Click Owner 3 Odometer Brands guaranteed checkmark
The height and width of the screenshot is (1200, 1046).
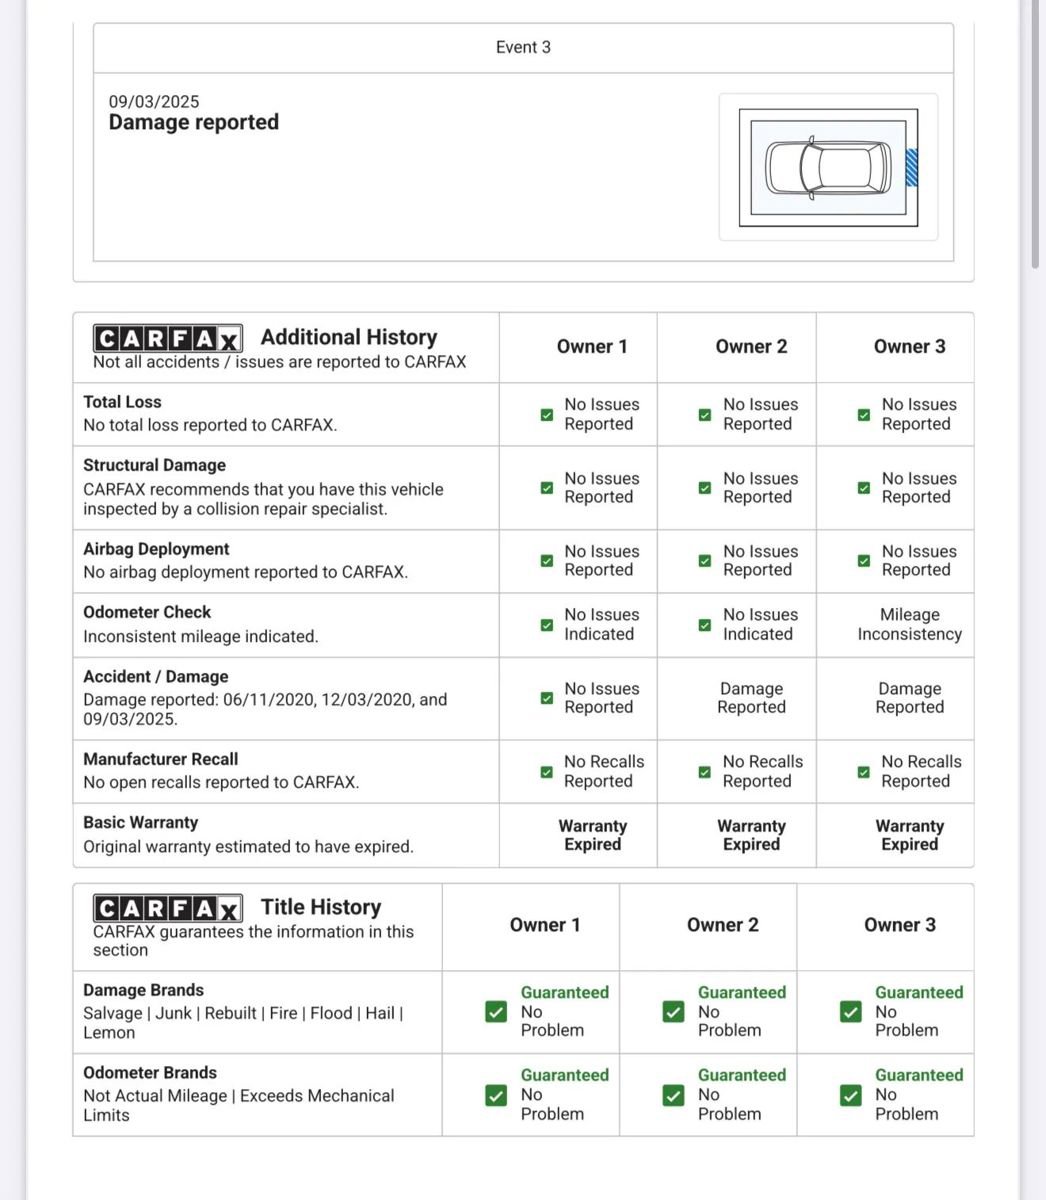click(850, 1095)
